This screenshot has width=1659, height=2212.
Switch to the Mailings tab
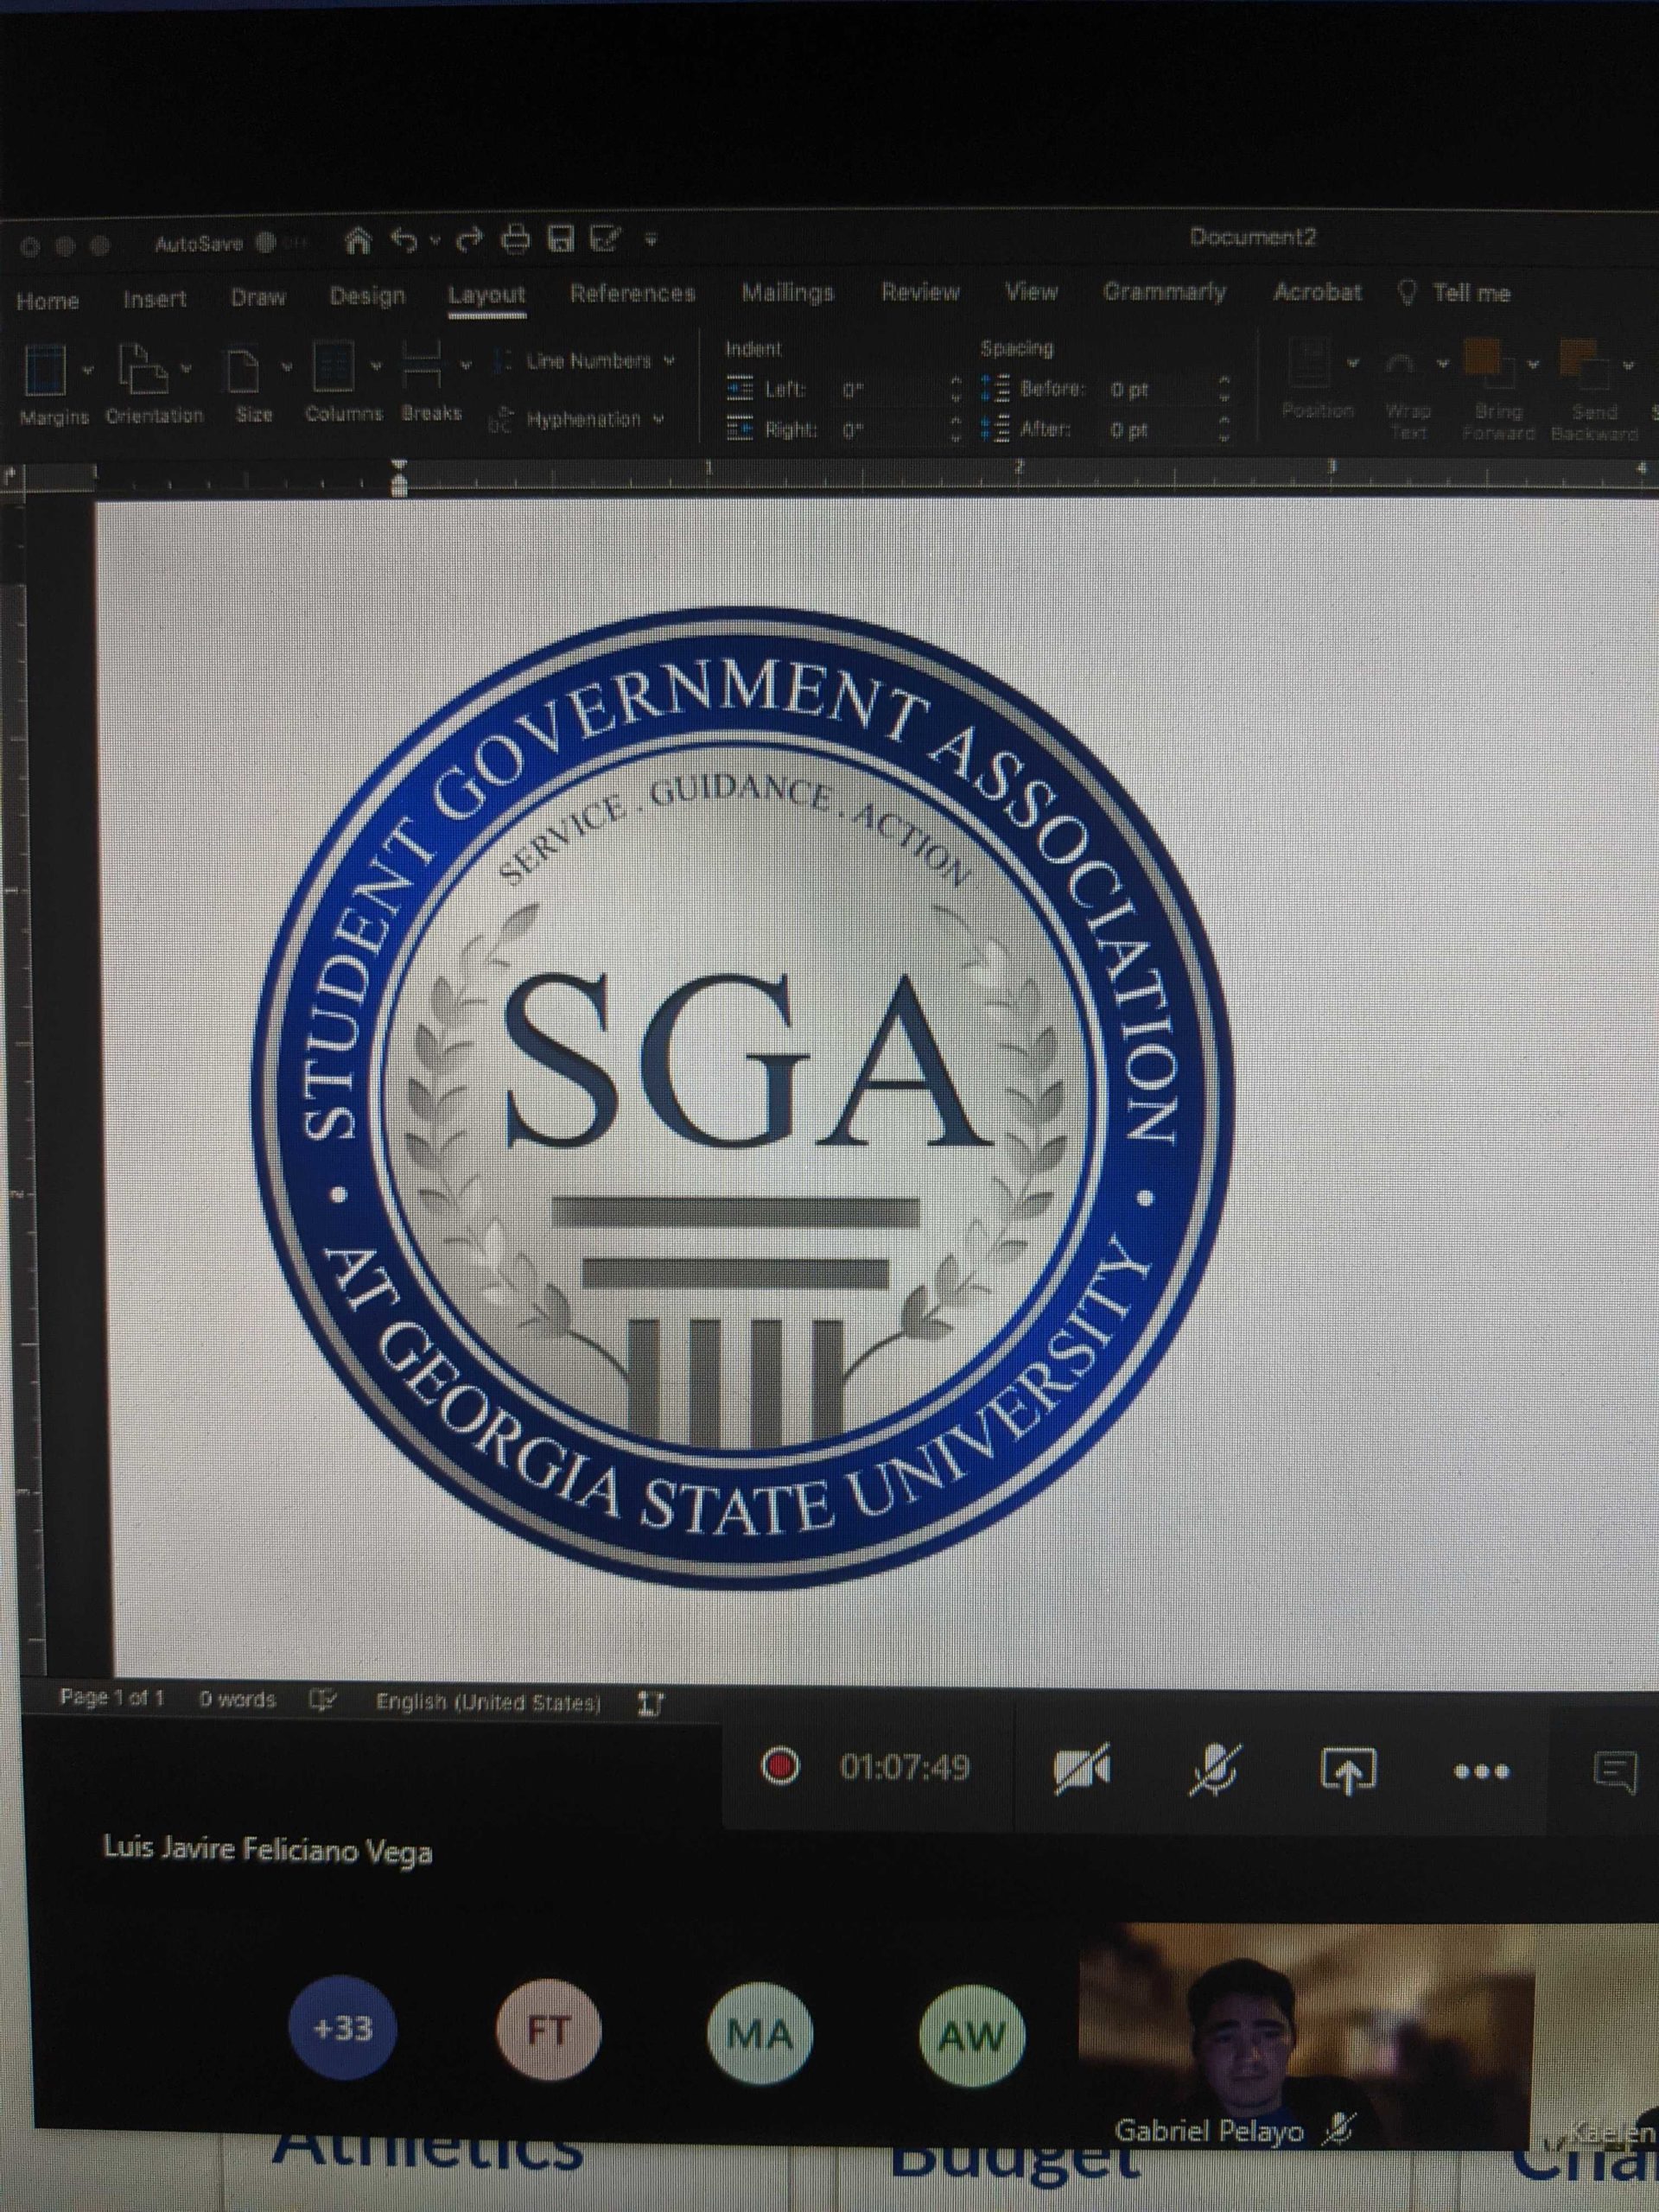(x=787, y=293)
